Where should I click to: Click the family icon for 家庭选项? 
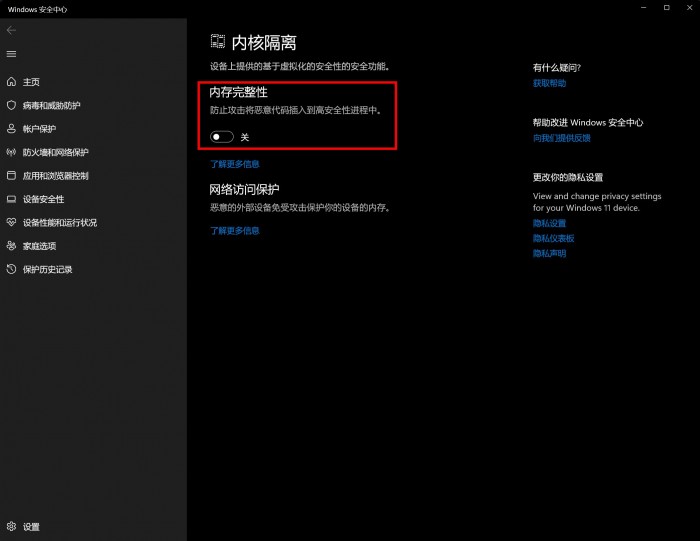(12, 246)
